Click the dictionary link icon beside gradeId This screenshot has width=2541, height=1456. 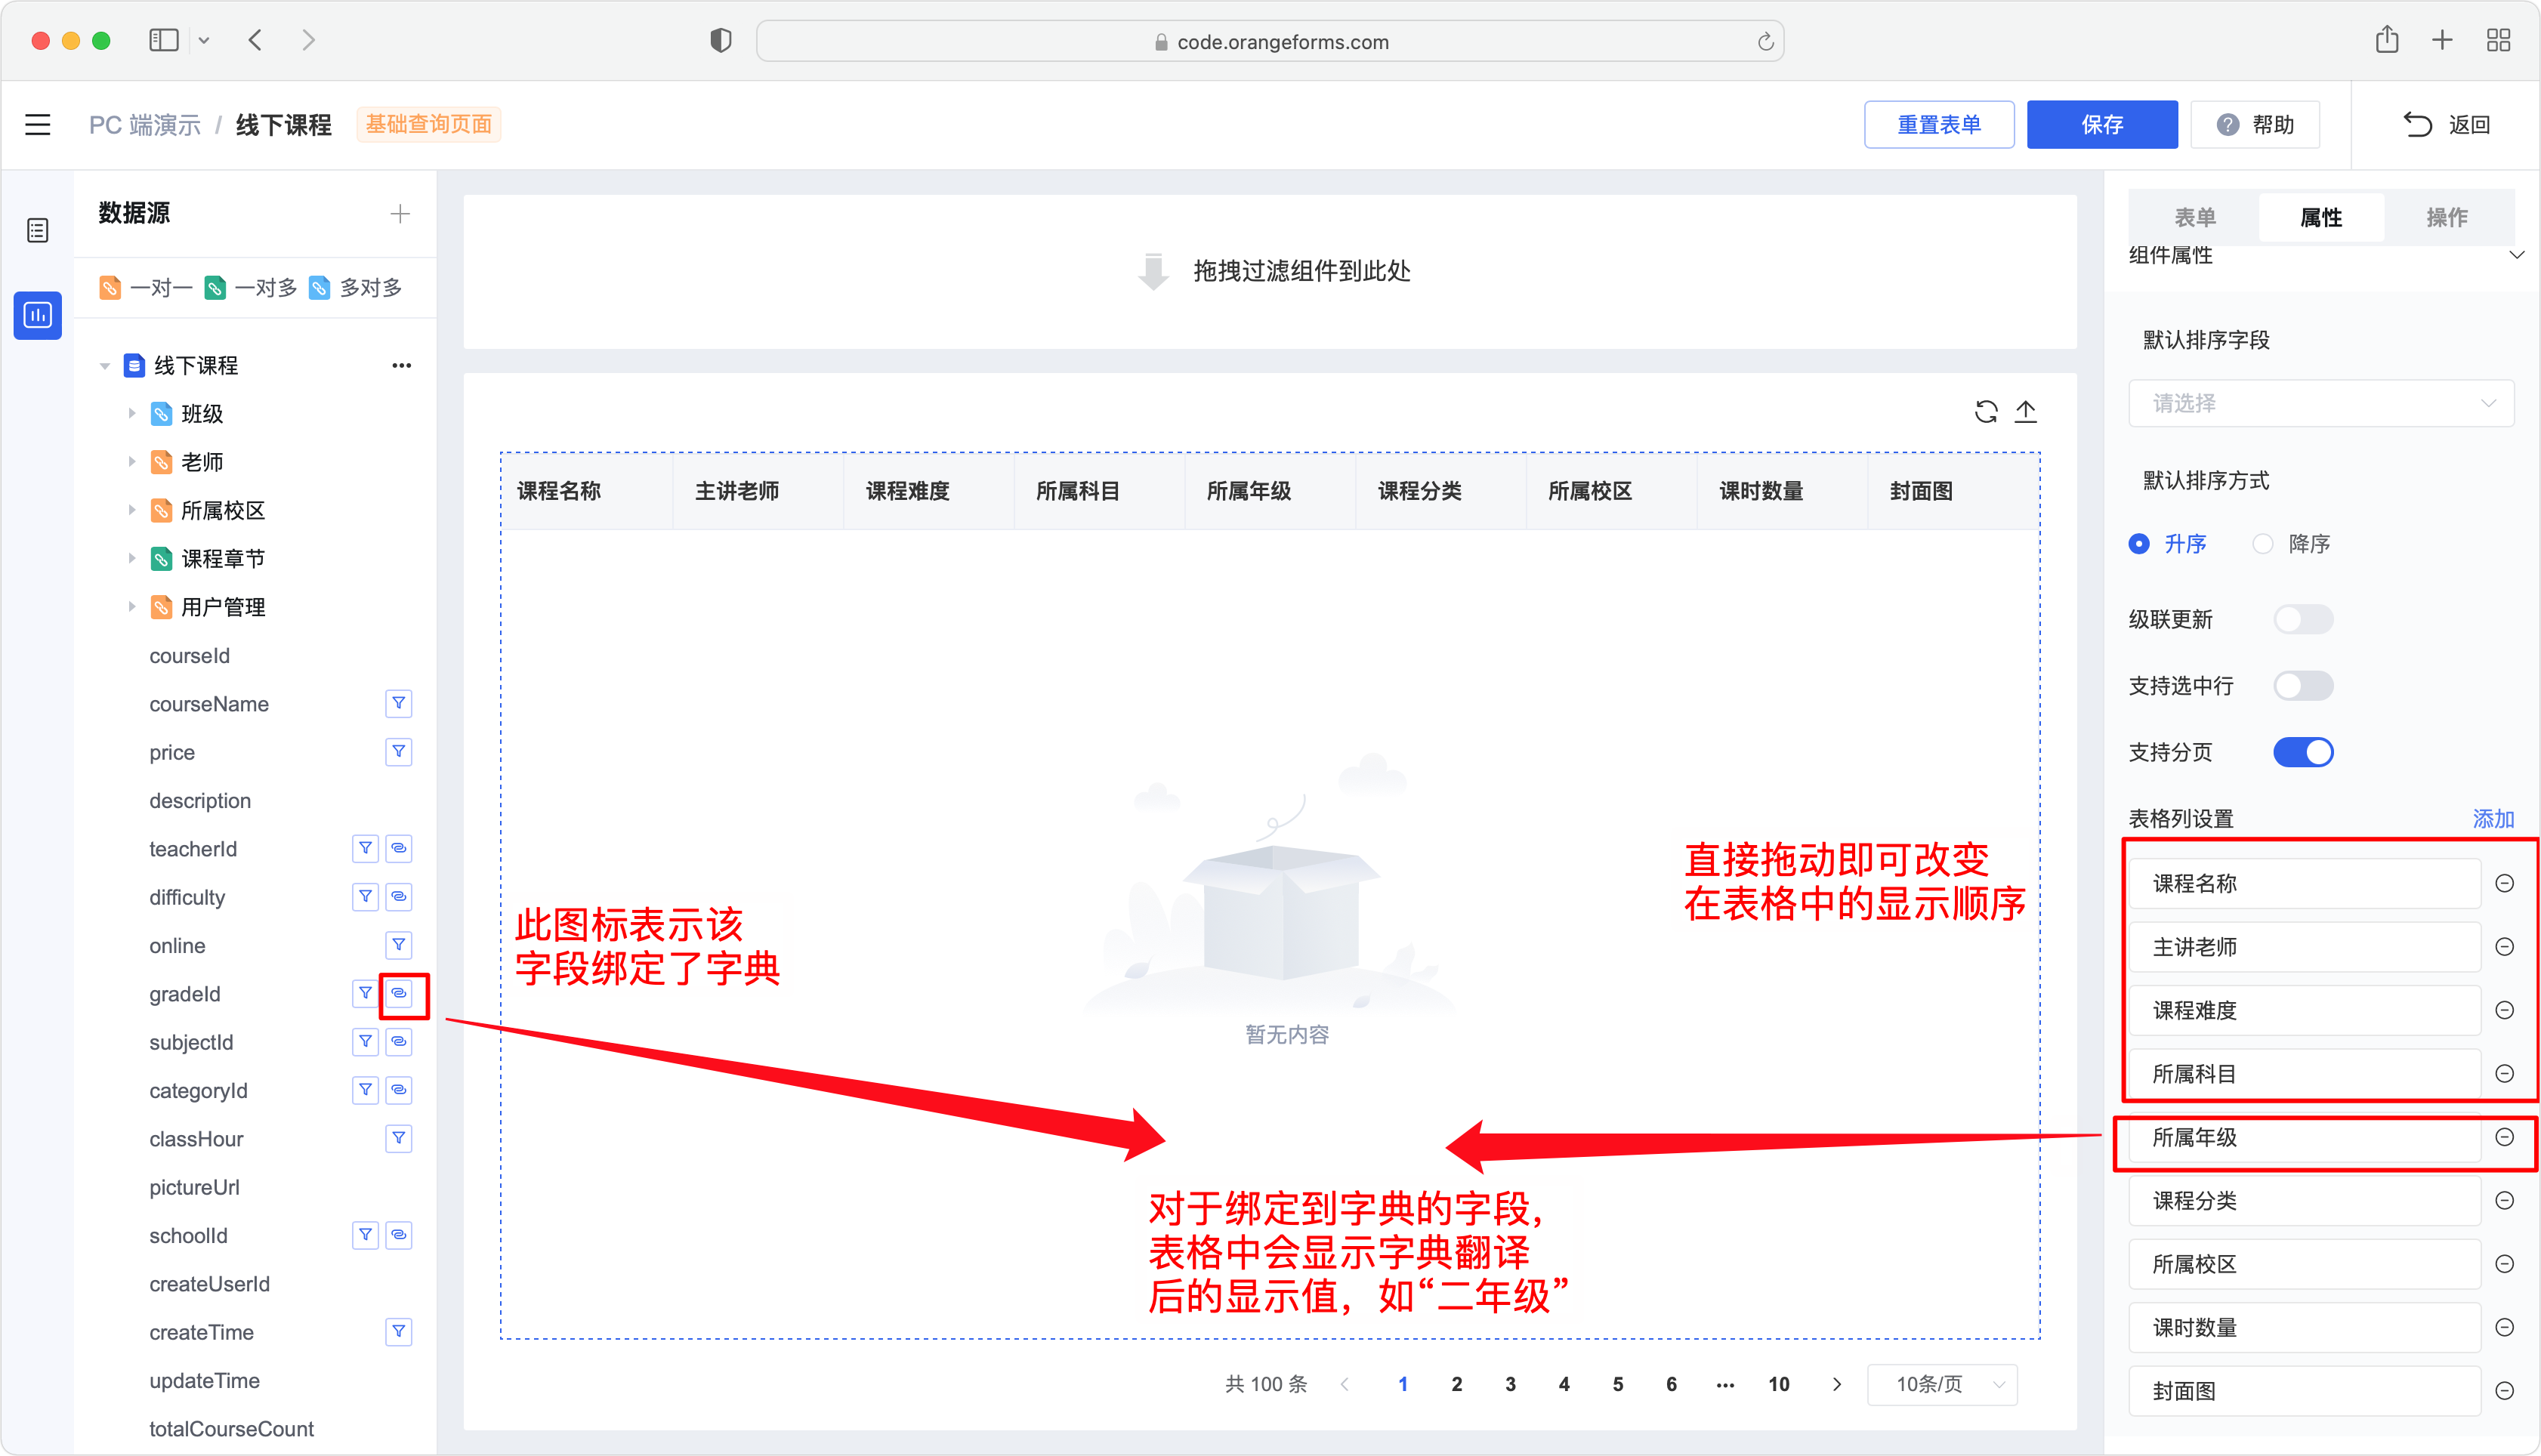point(399,994)
